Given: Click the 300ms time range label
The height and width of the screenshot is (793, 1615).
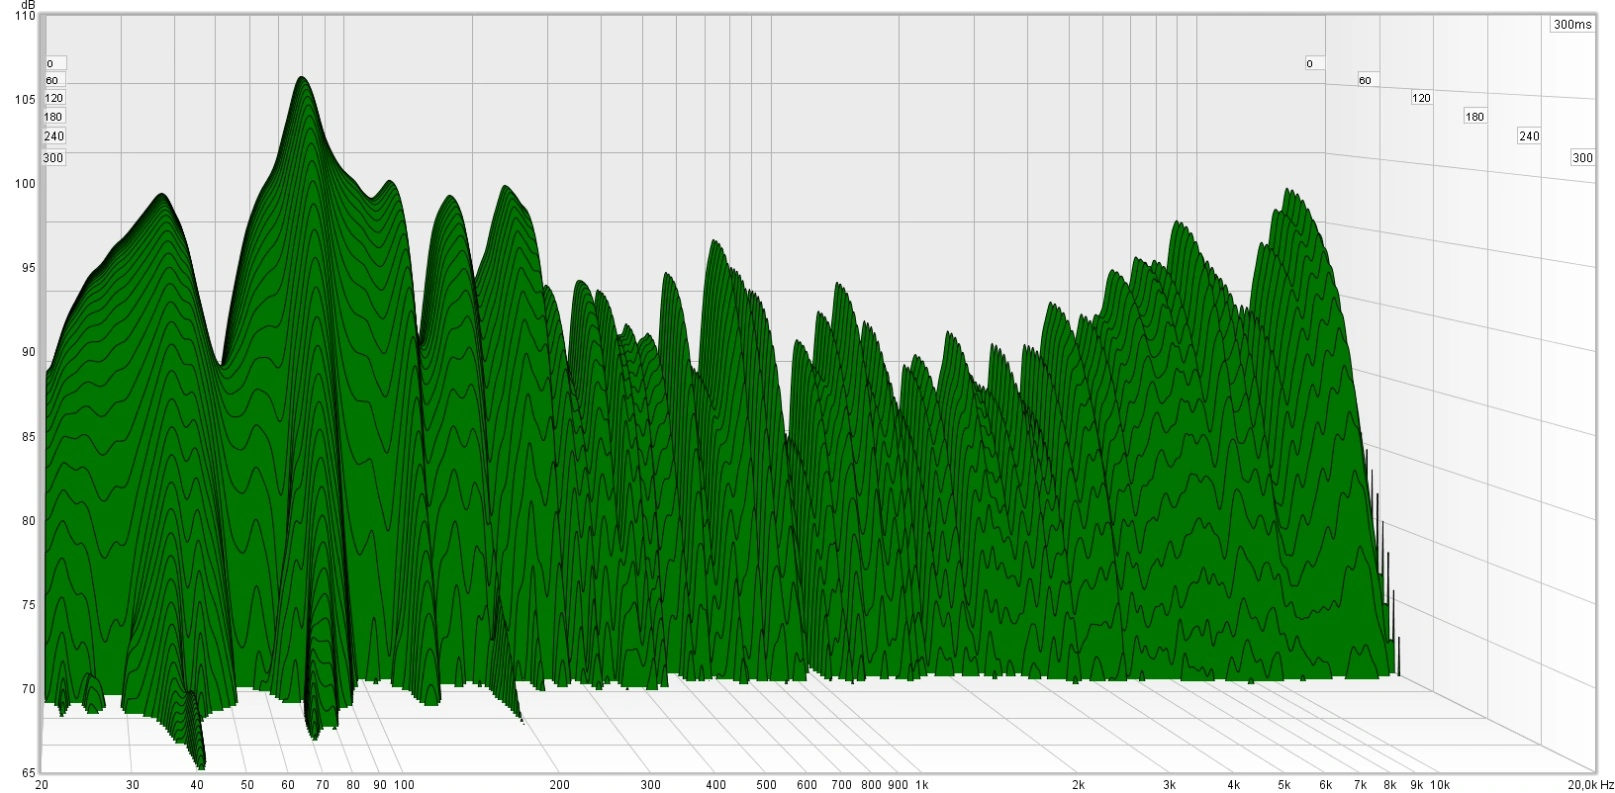Looking at the screenshot, I should [1573, 24].
